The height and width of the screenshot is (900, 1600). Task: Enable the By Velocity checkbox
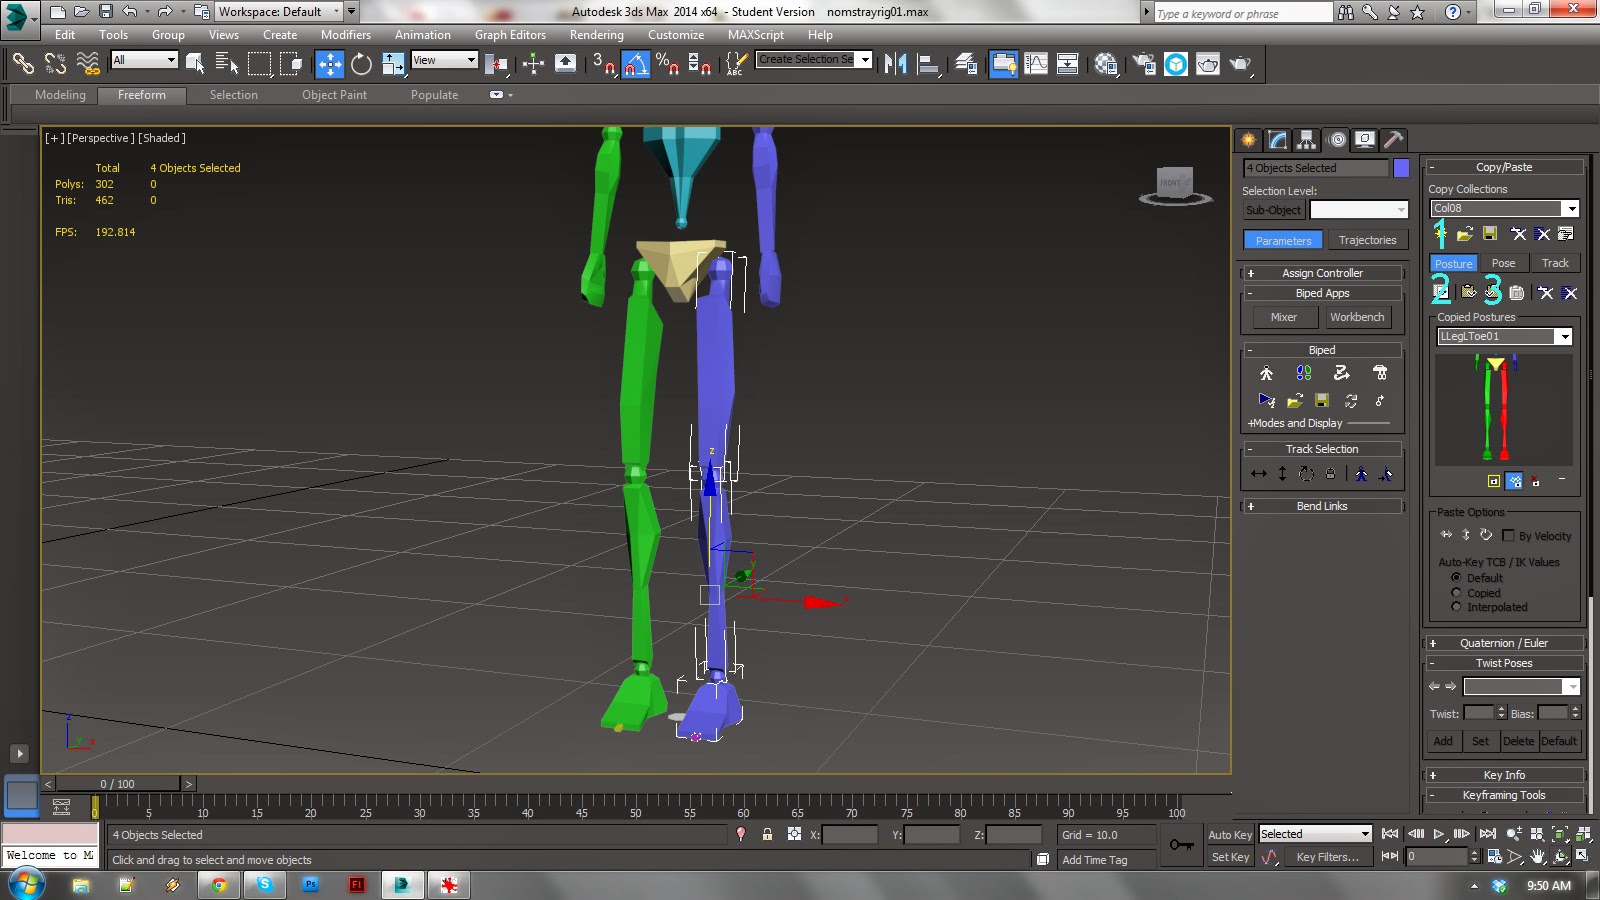1508,536
